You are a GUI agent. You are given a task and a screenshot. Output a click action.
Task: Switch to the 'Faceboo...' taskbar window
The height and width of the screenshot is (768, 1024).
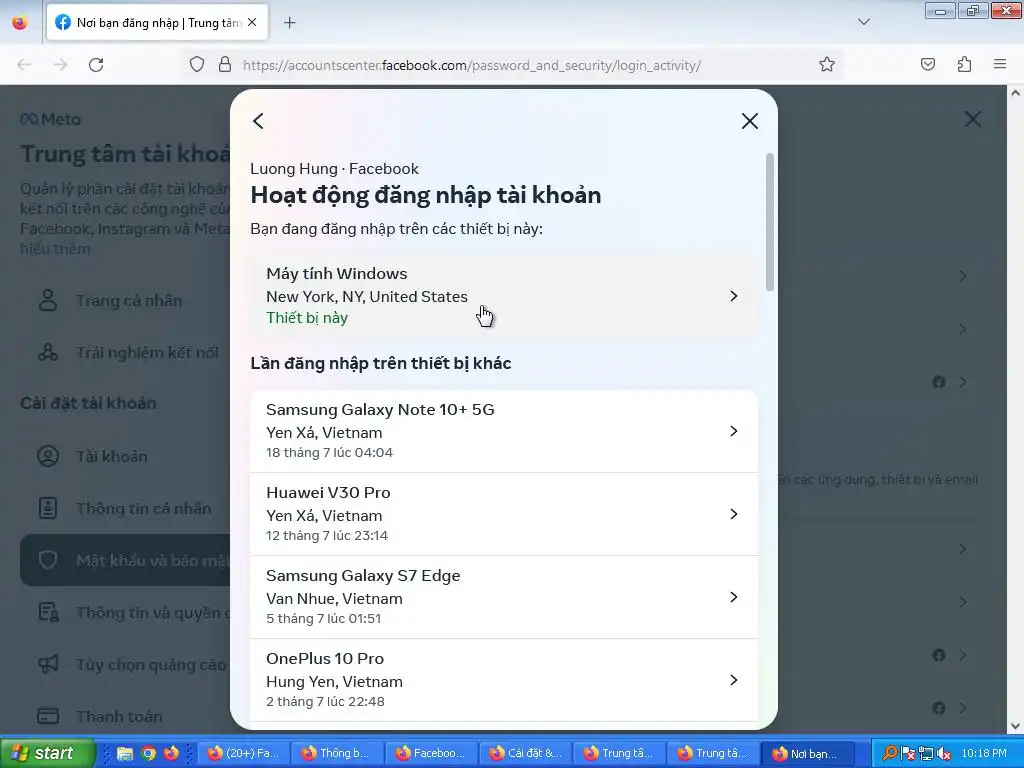(431, 754)
